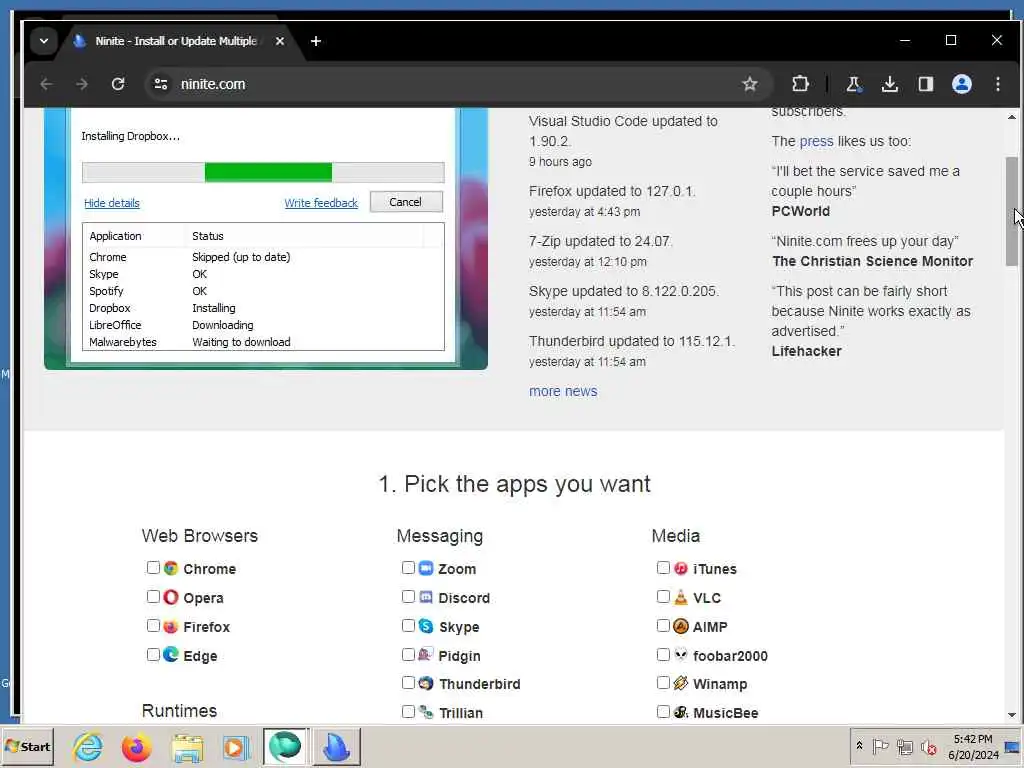Click the Edge app icon in list
Image resolution: width=1024 pixels, height=768 pixels.
click(x=171, y=654)
